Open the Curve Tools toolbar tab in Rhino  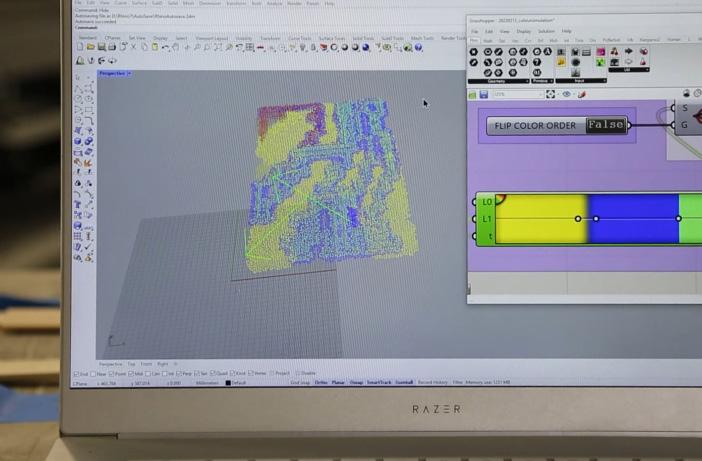point(300,38)
